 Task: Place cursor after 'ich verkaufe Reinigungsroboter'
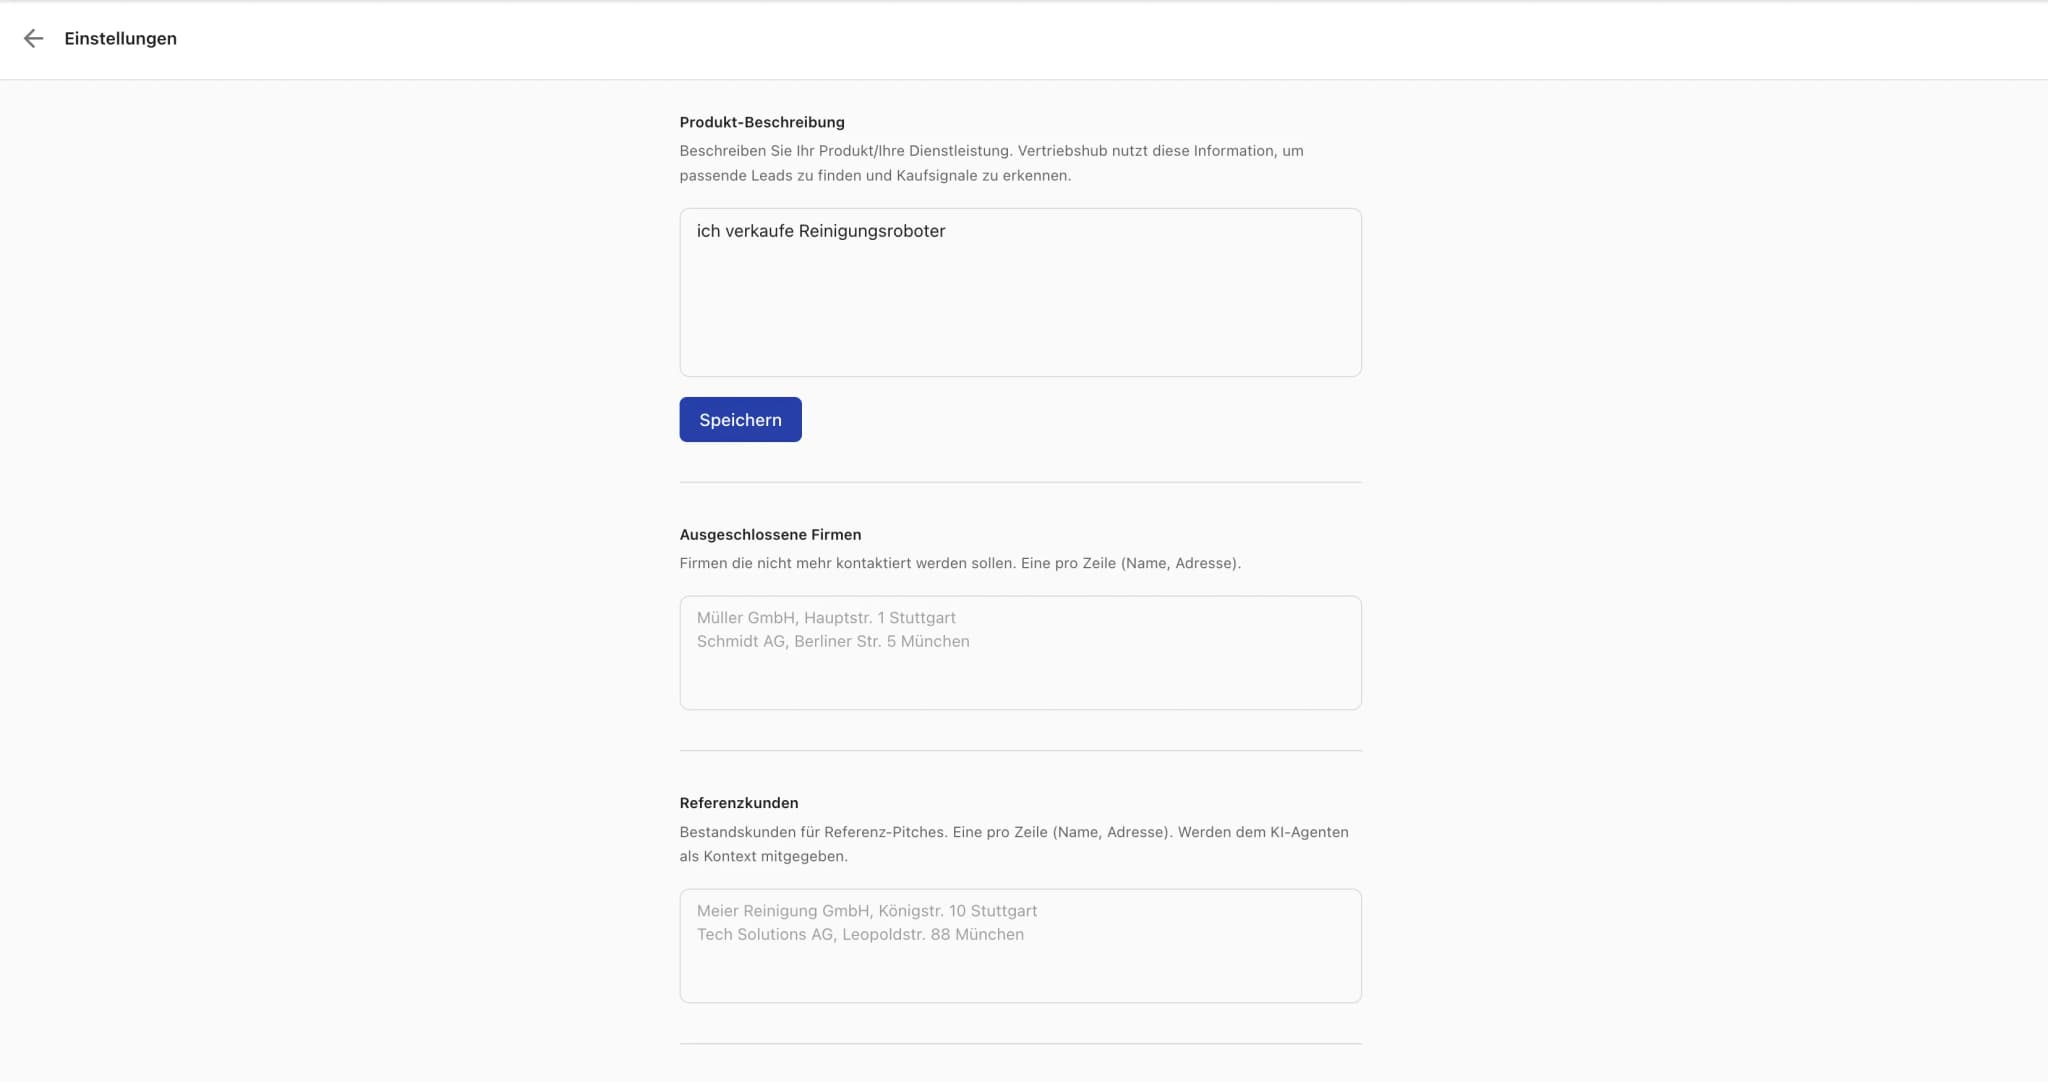click(946, 231)
